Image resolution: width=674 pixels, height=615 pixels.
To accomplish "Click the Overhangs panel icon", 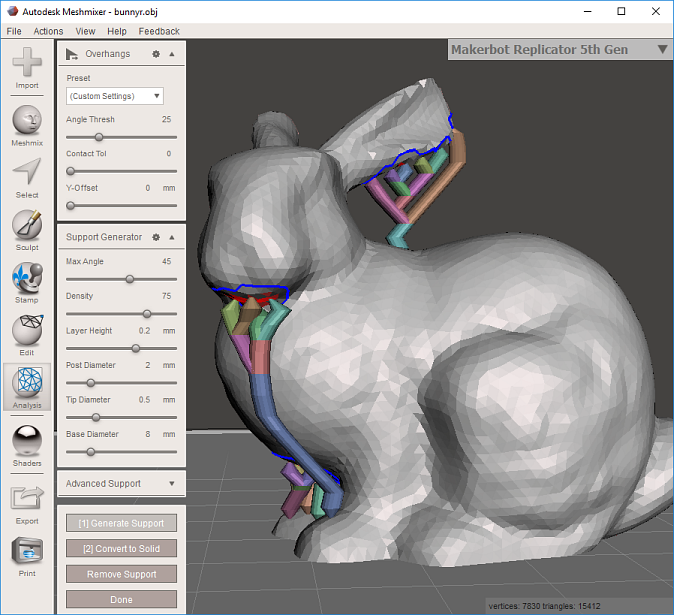I will tap(71, 54).
